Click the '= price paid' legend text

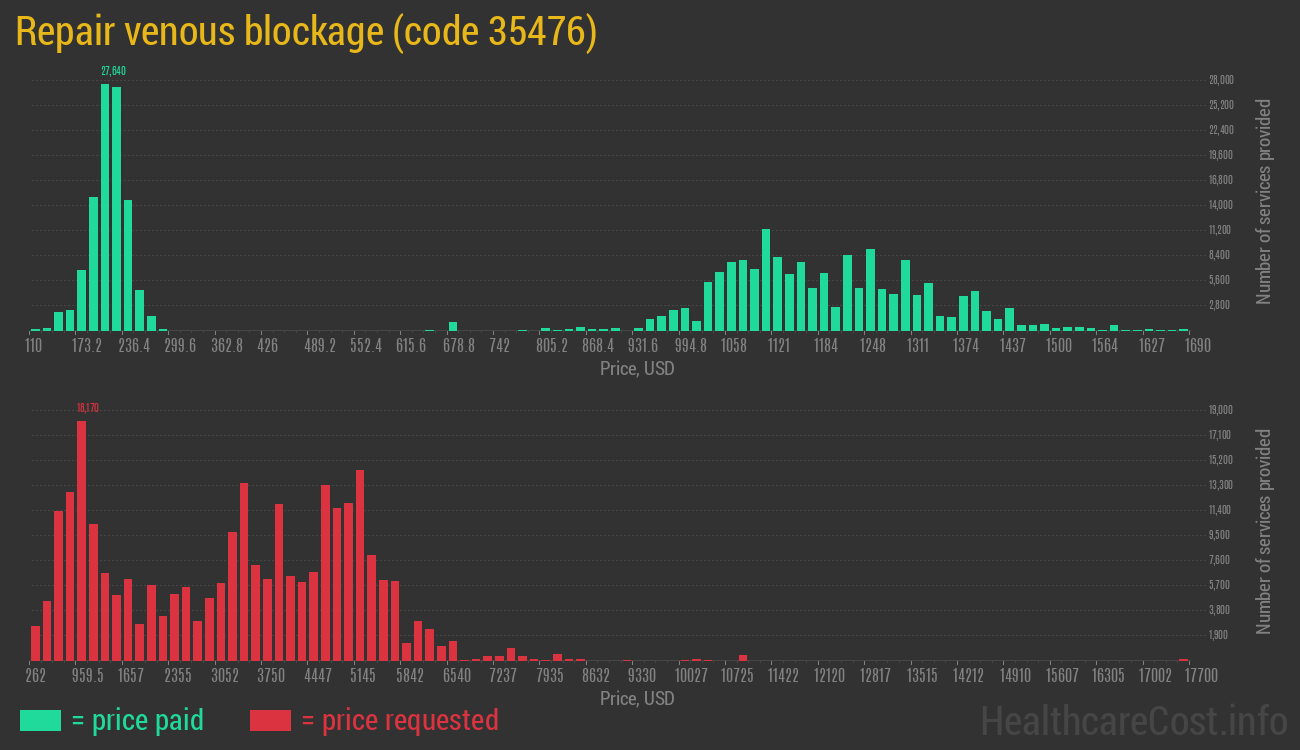138,720
